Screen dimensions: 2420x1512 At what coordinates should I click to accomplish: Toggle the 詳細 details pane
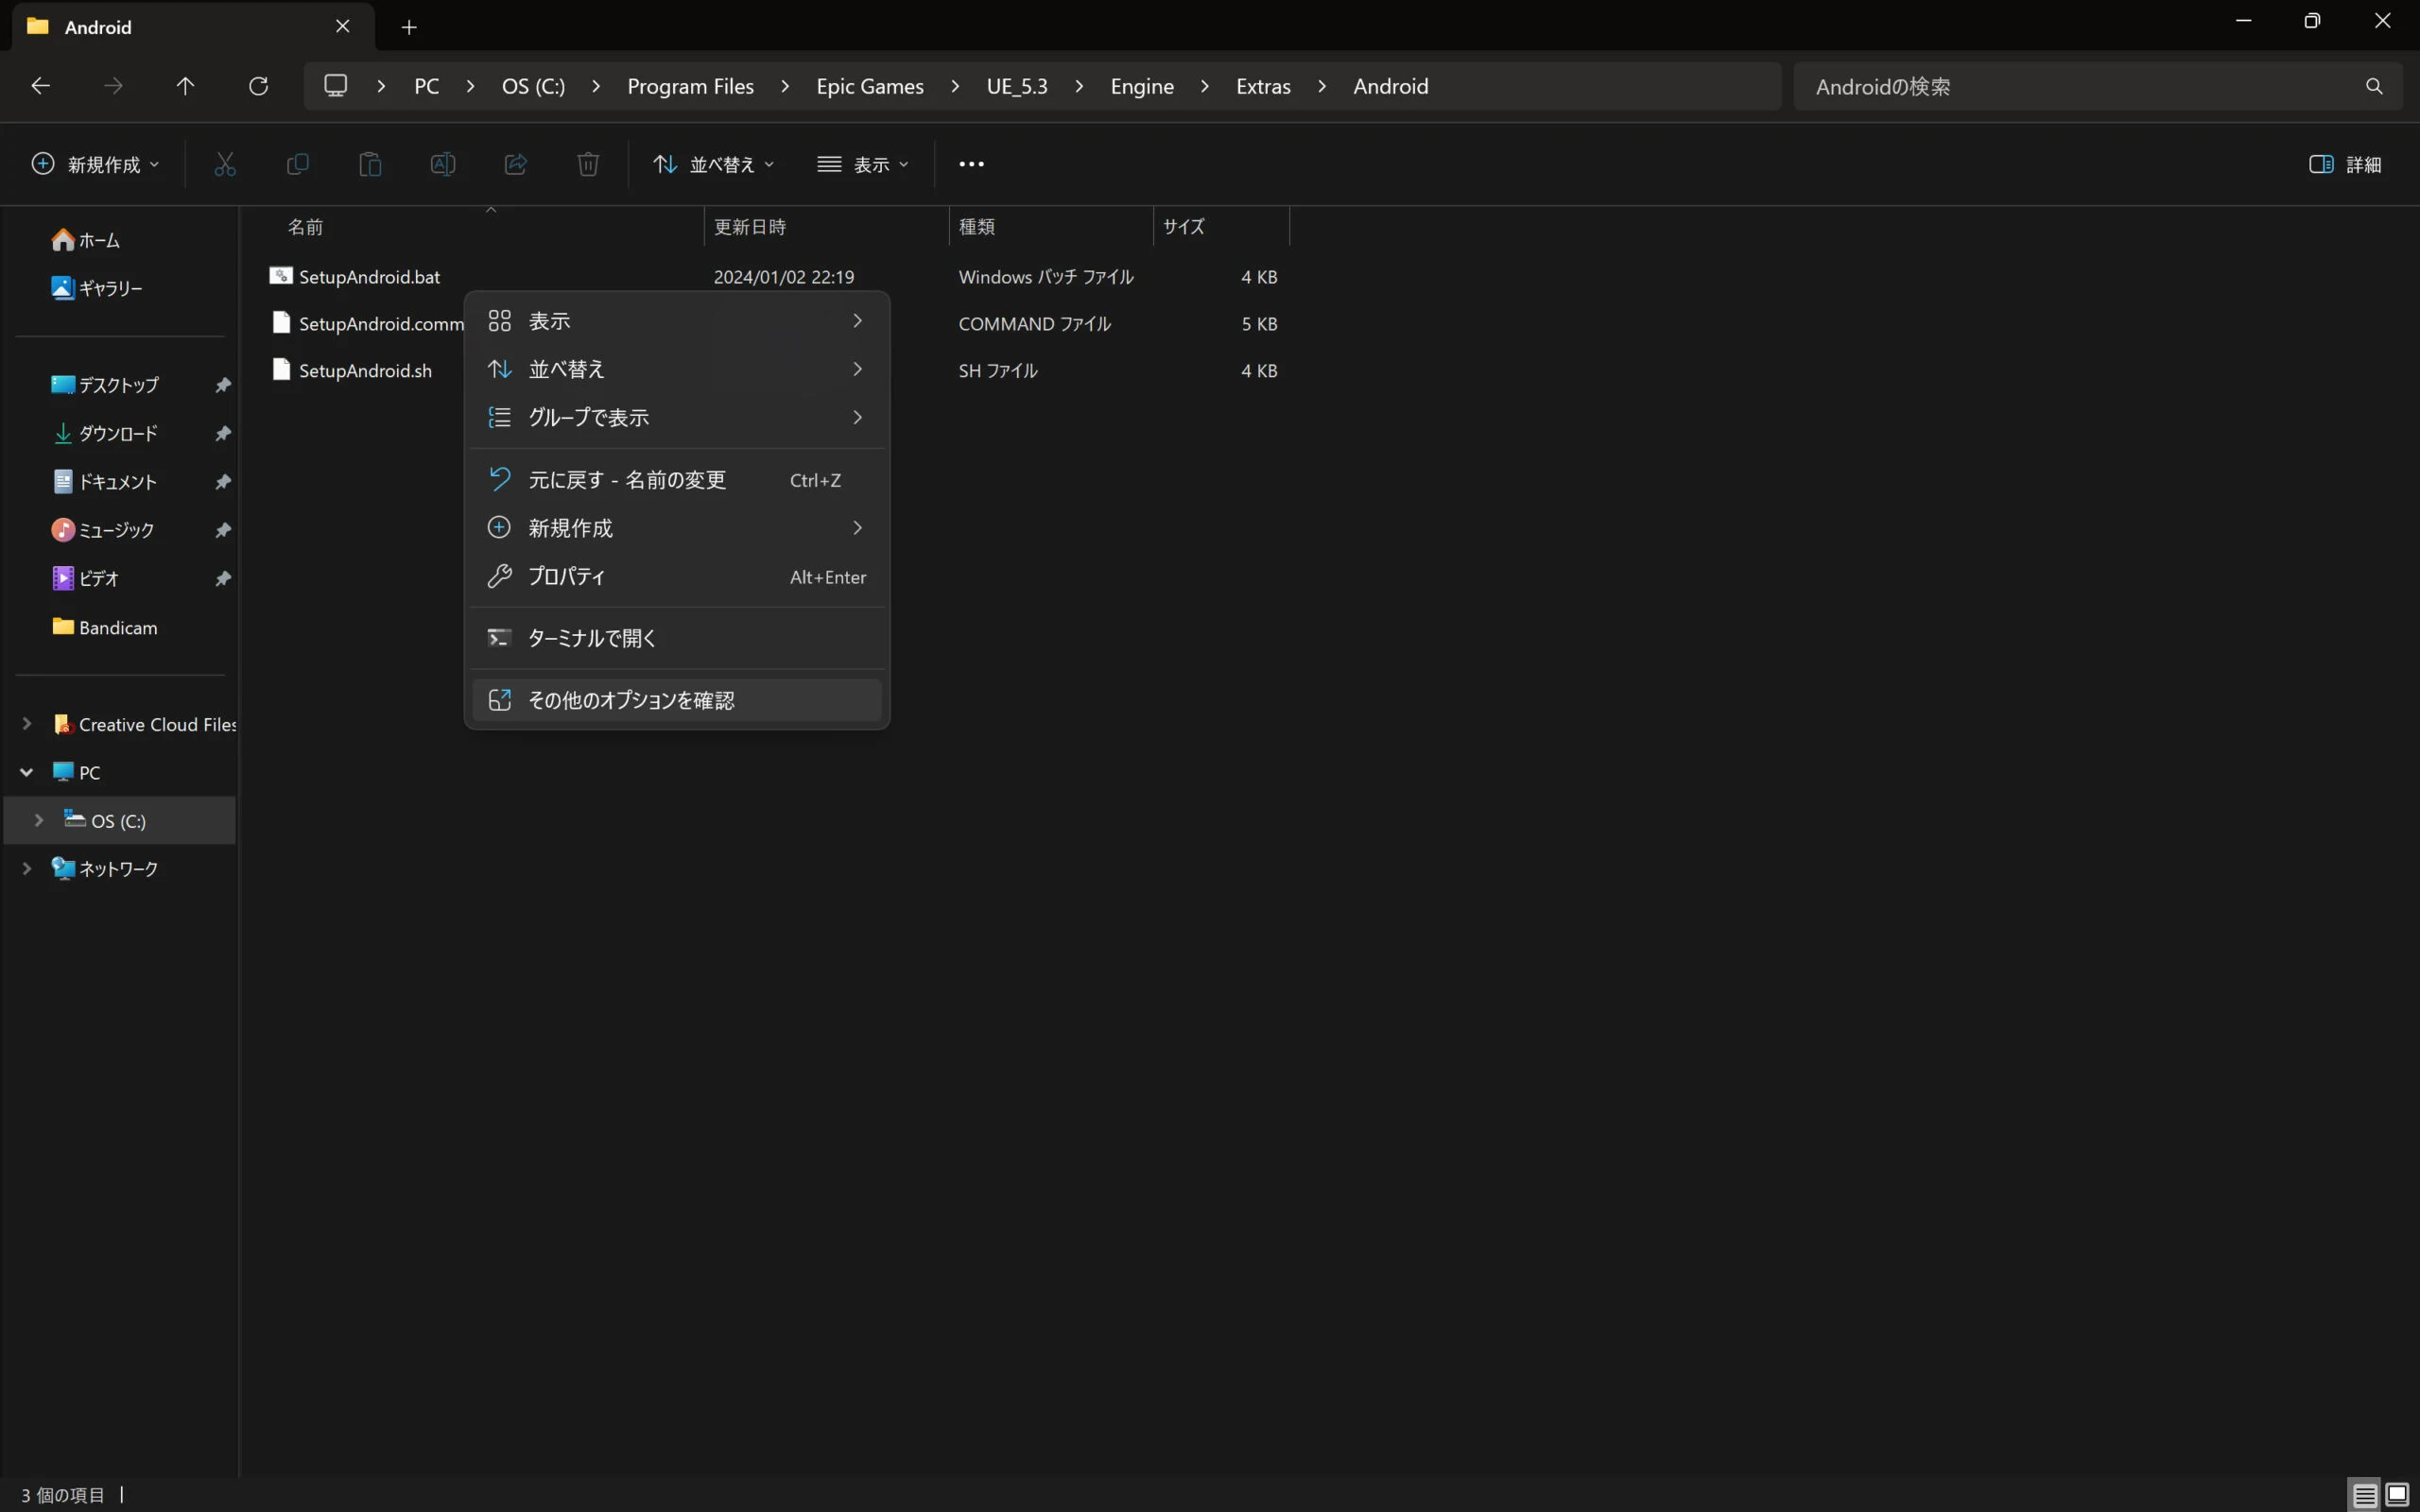pos(2345,164)
